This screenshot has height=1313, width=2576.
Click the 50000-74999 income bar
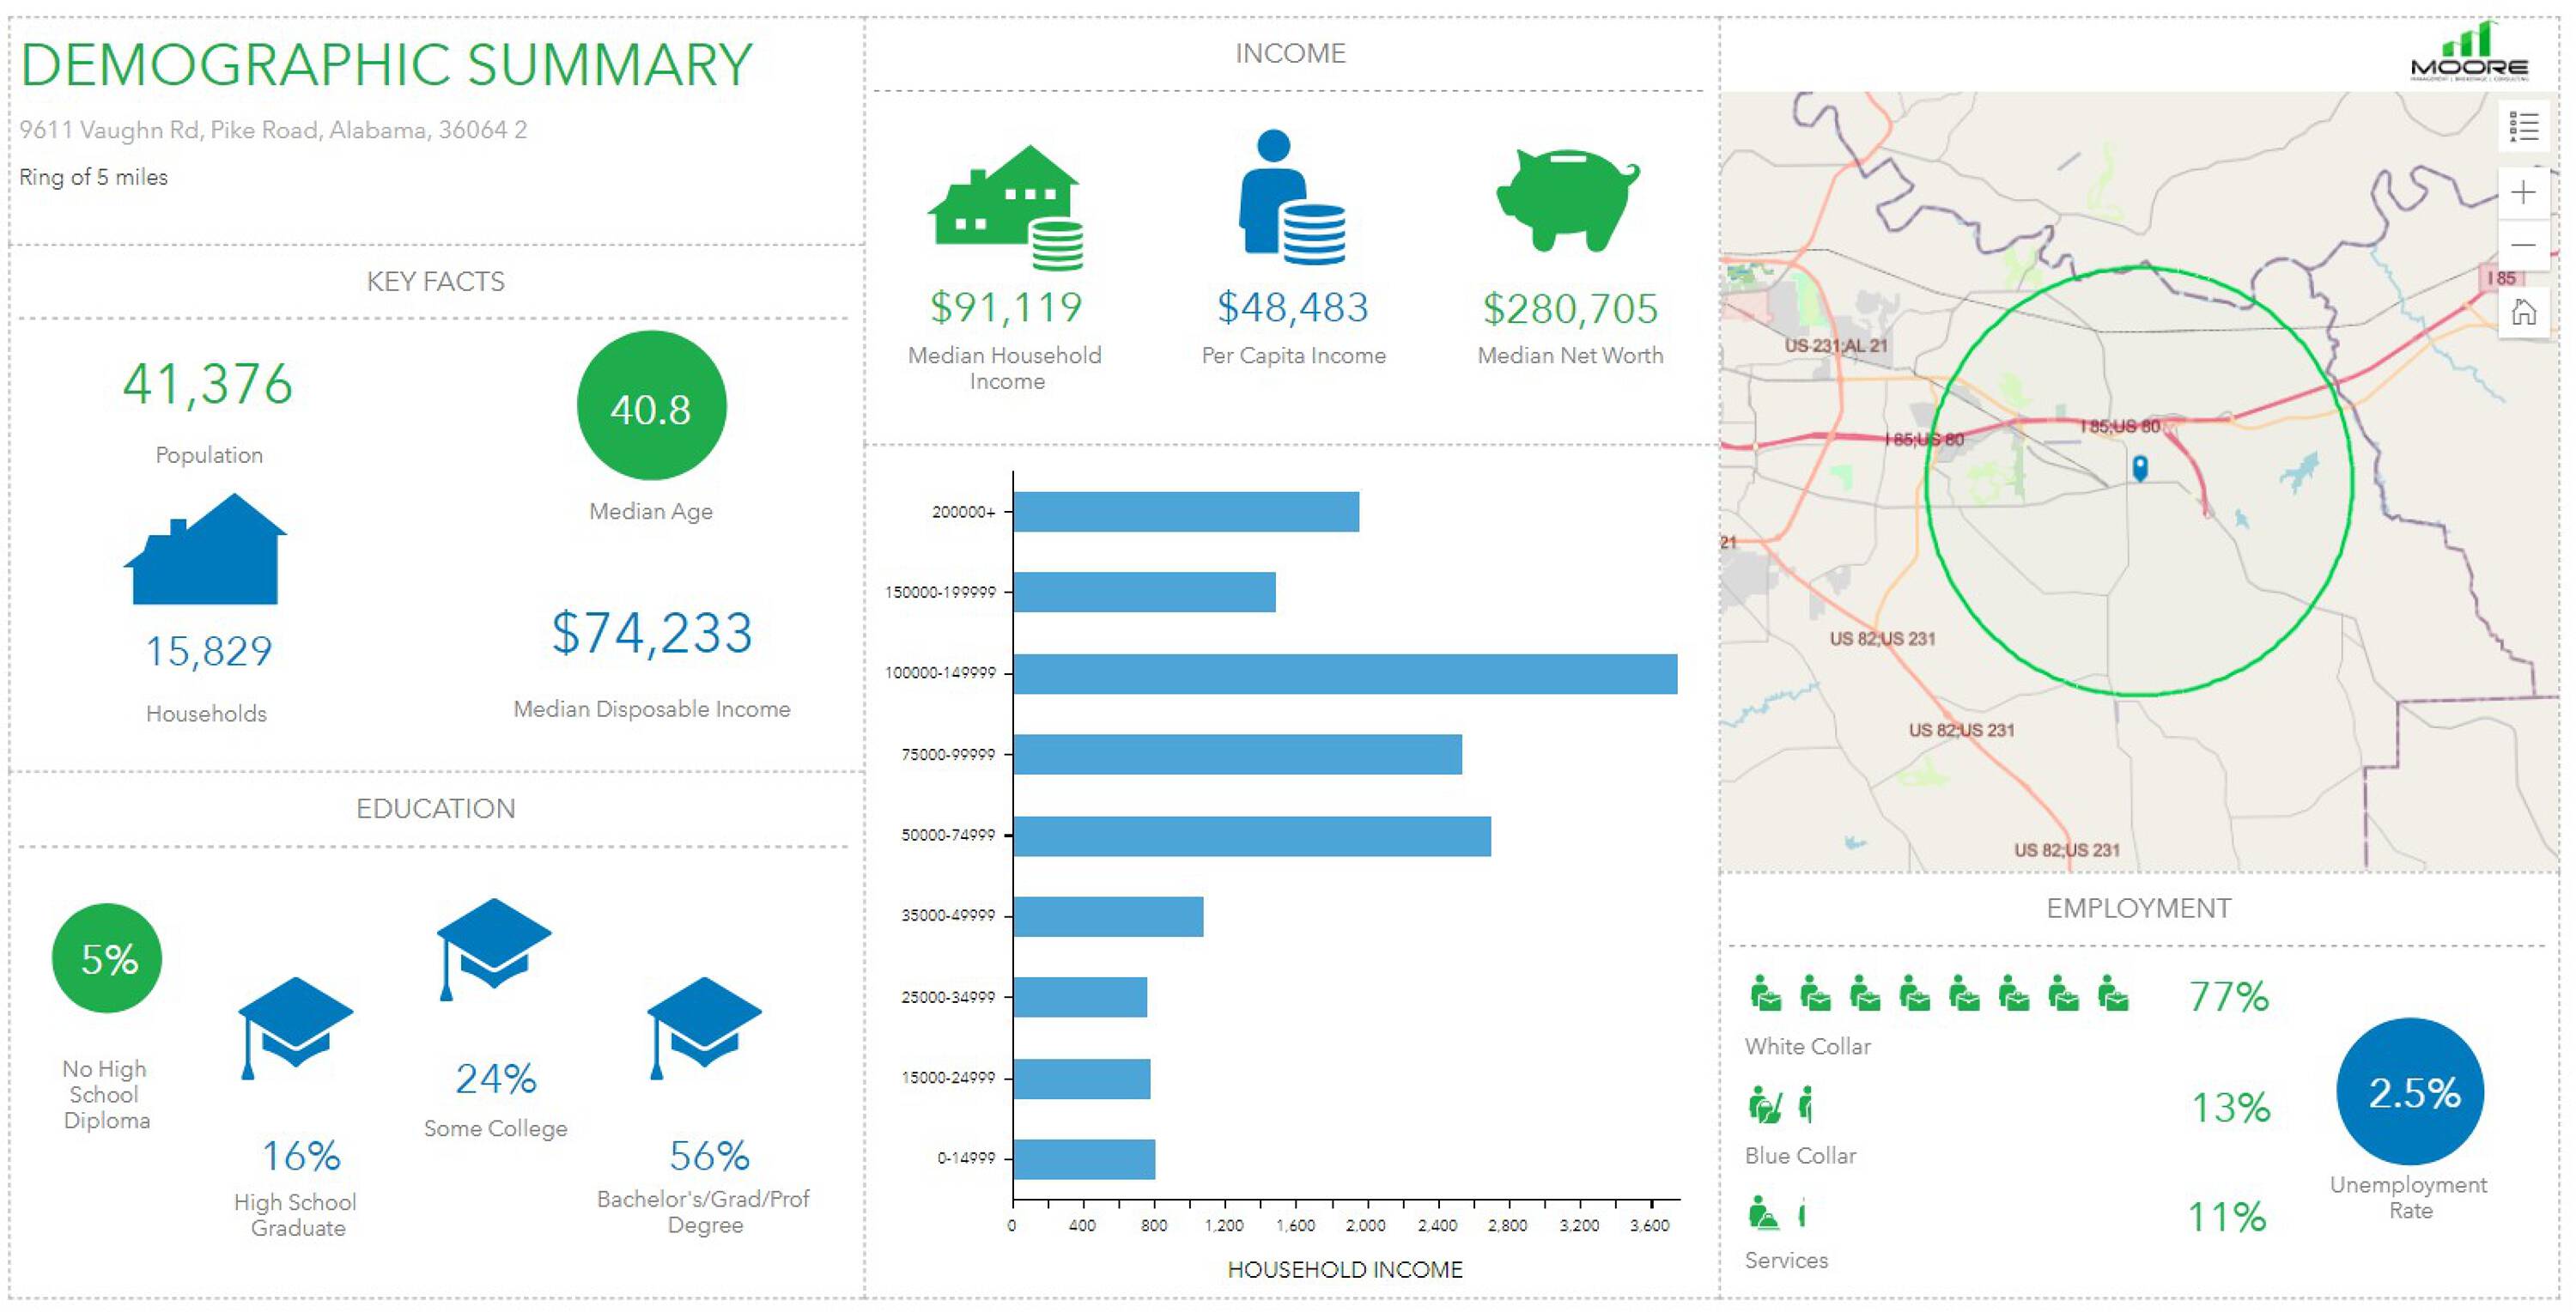[1251, 836]
